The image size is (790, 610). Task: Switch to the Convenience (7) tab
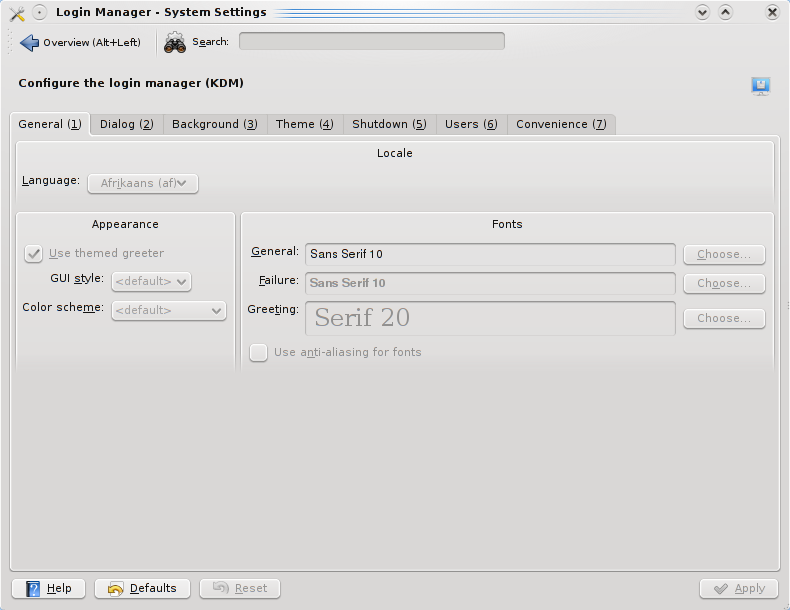tap(561, 124)
